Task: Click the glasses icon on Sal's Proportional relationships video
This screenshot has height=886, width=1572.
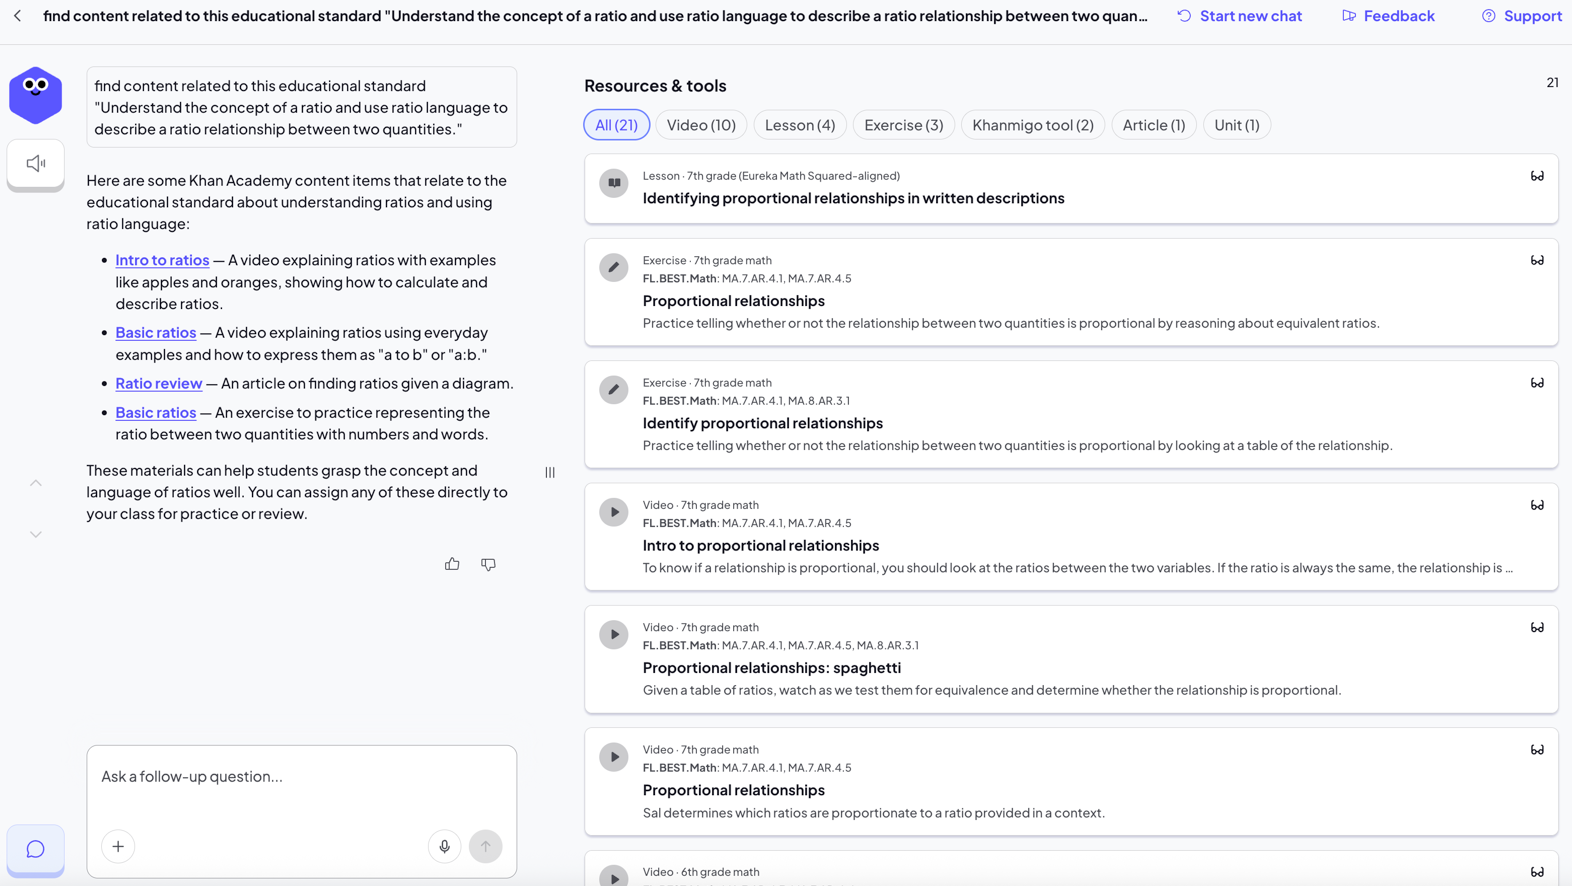Action: coord(1537,750)
